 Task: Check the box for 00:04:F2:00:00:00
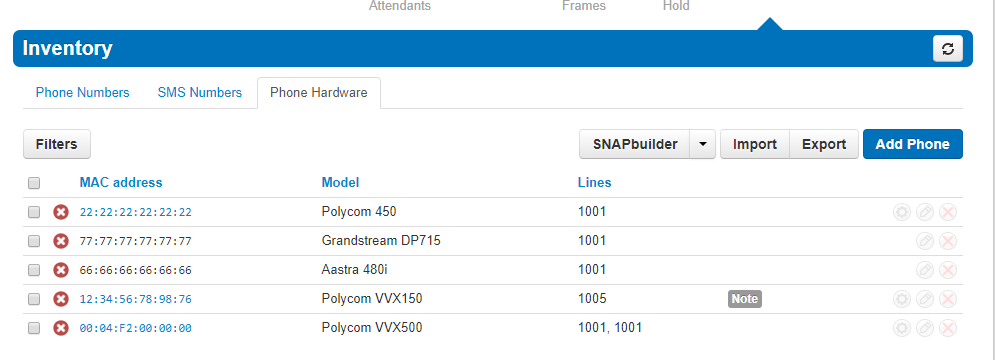point(34,328)
